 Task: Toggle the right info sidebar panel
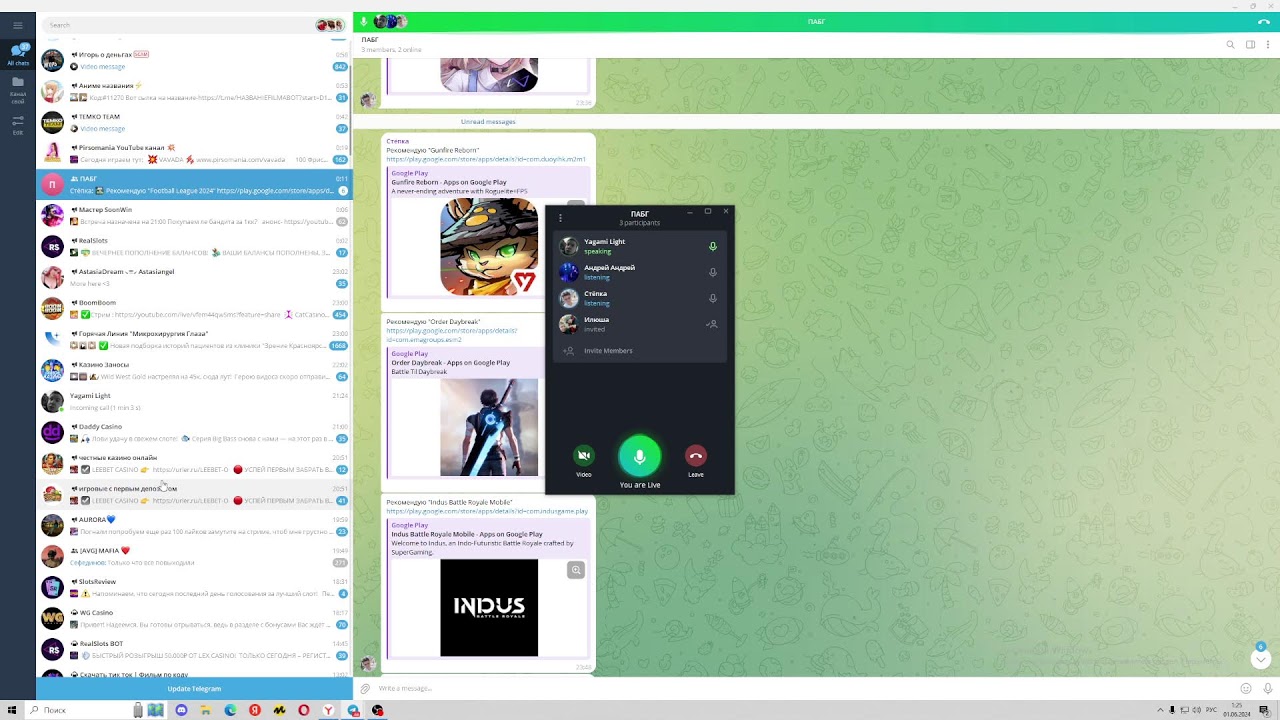[1250, 44]
